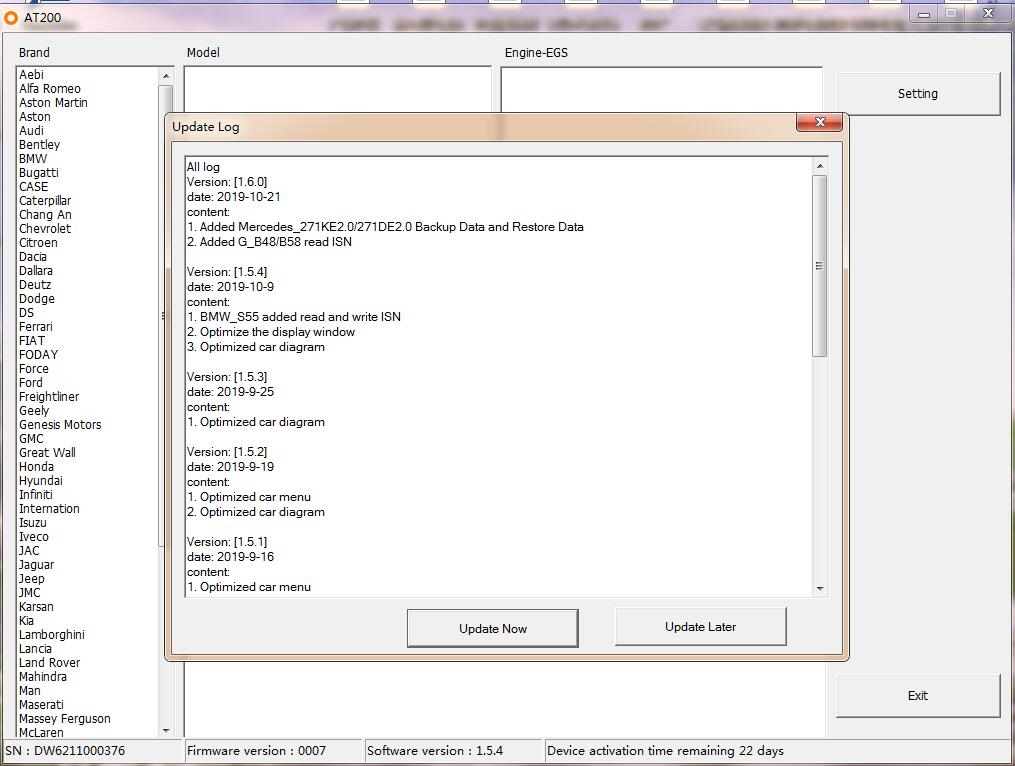Click inside the Model field
Viewport: 1015px width, 766px height.
tap(337, 88)
